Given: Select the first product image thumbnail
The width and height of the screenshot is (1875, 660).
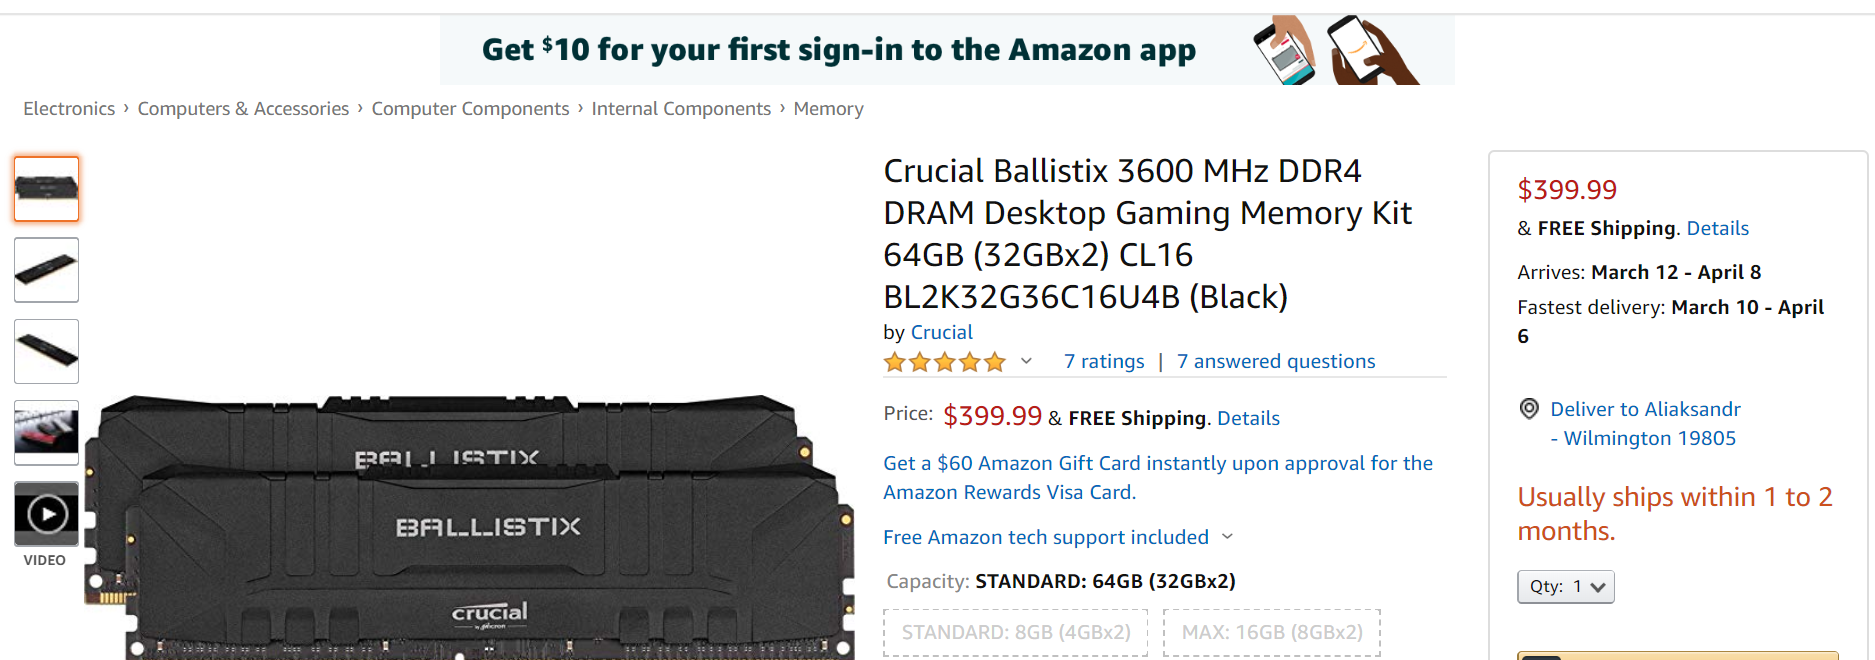Looking at the screenshot, I should coord(46,189).
